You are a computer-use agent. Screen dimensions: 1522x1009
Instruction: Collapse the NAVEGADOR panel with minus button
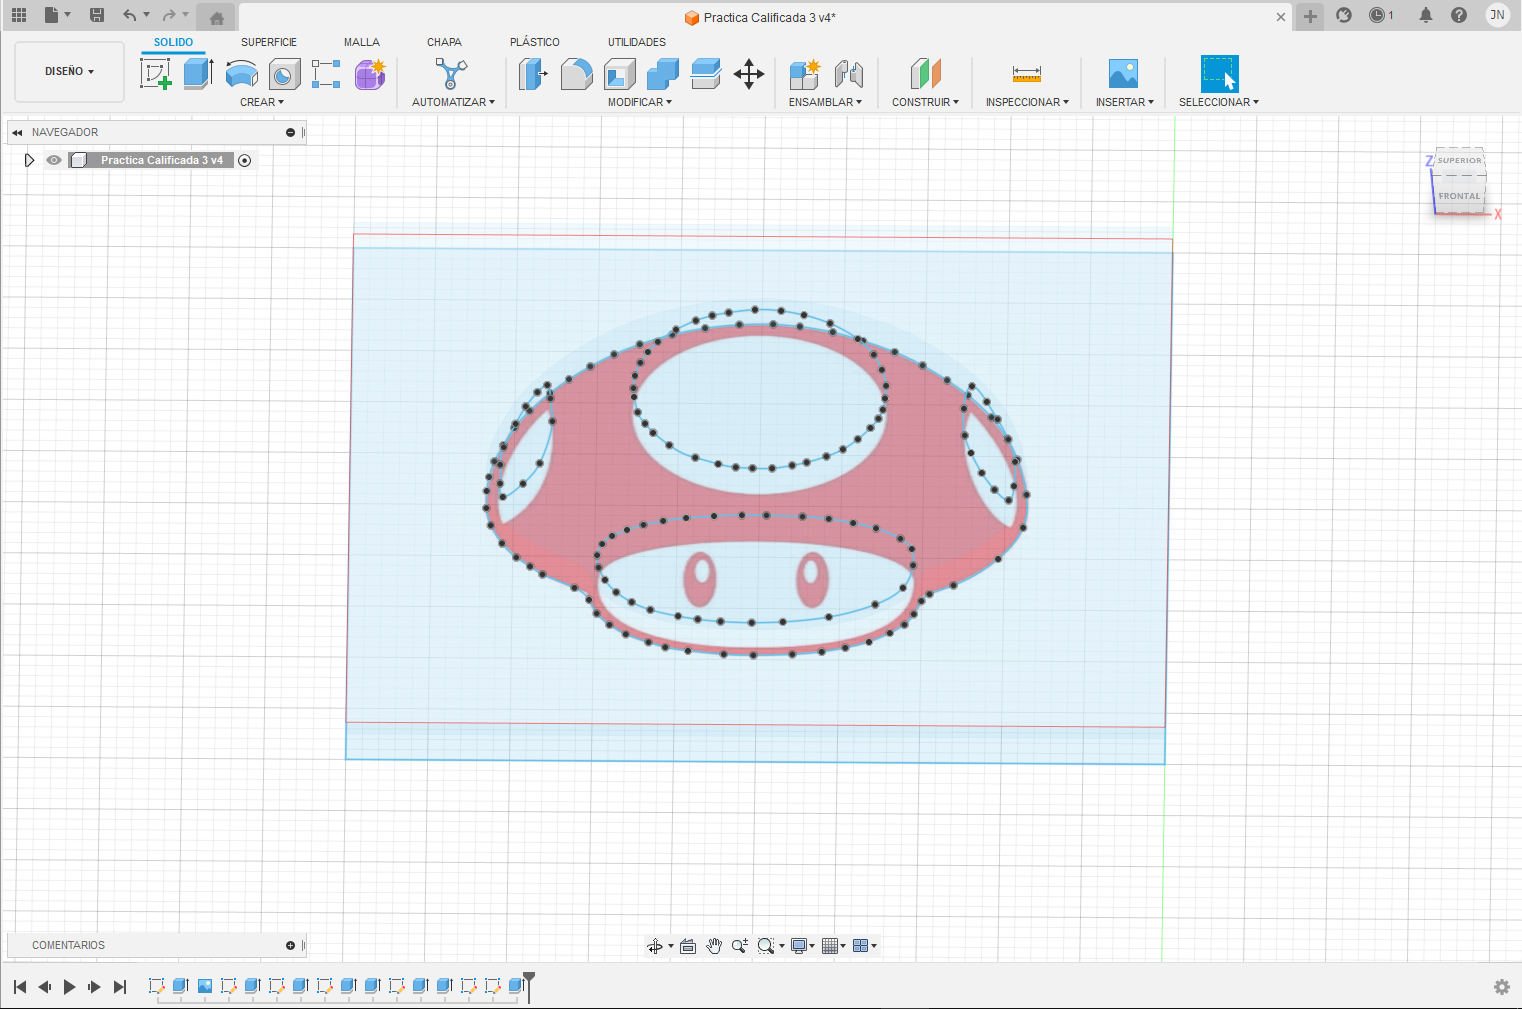point(291,132)
